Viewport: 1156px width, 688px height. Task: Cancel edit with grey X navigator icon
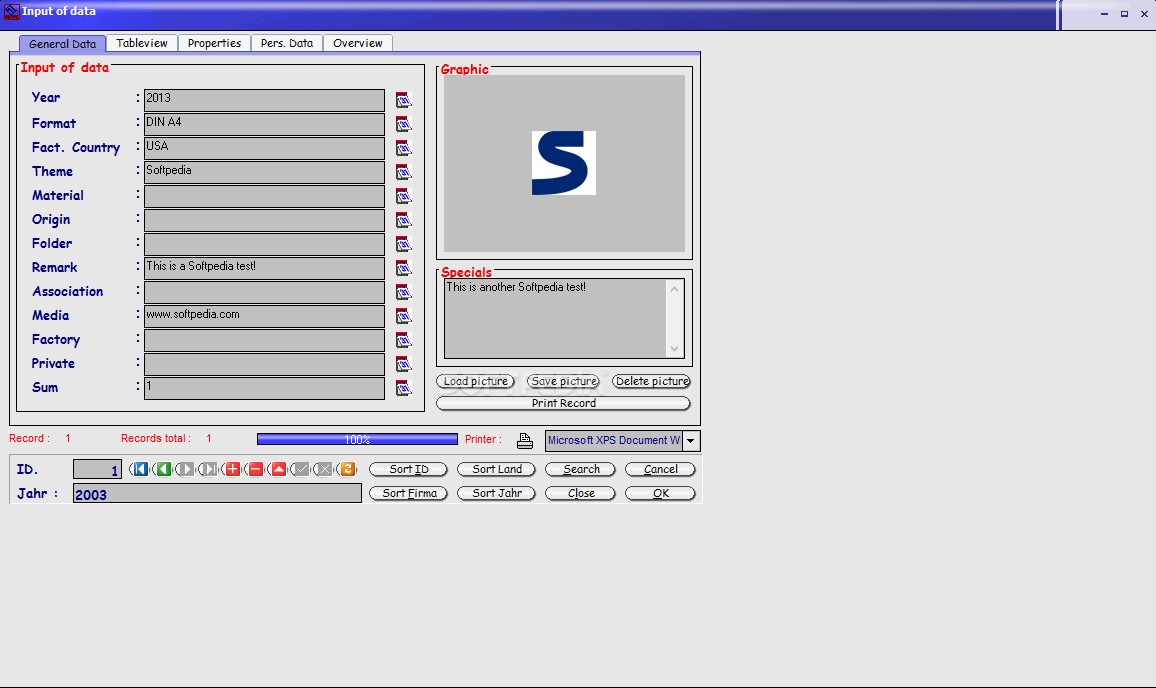324,469
